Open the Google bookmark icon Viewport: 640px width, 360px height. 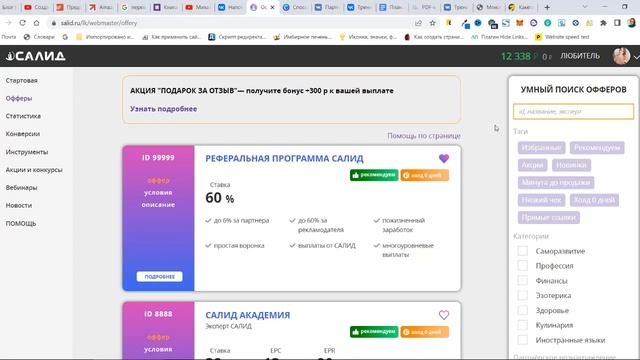pyautogui.click(x=65, y=37)
